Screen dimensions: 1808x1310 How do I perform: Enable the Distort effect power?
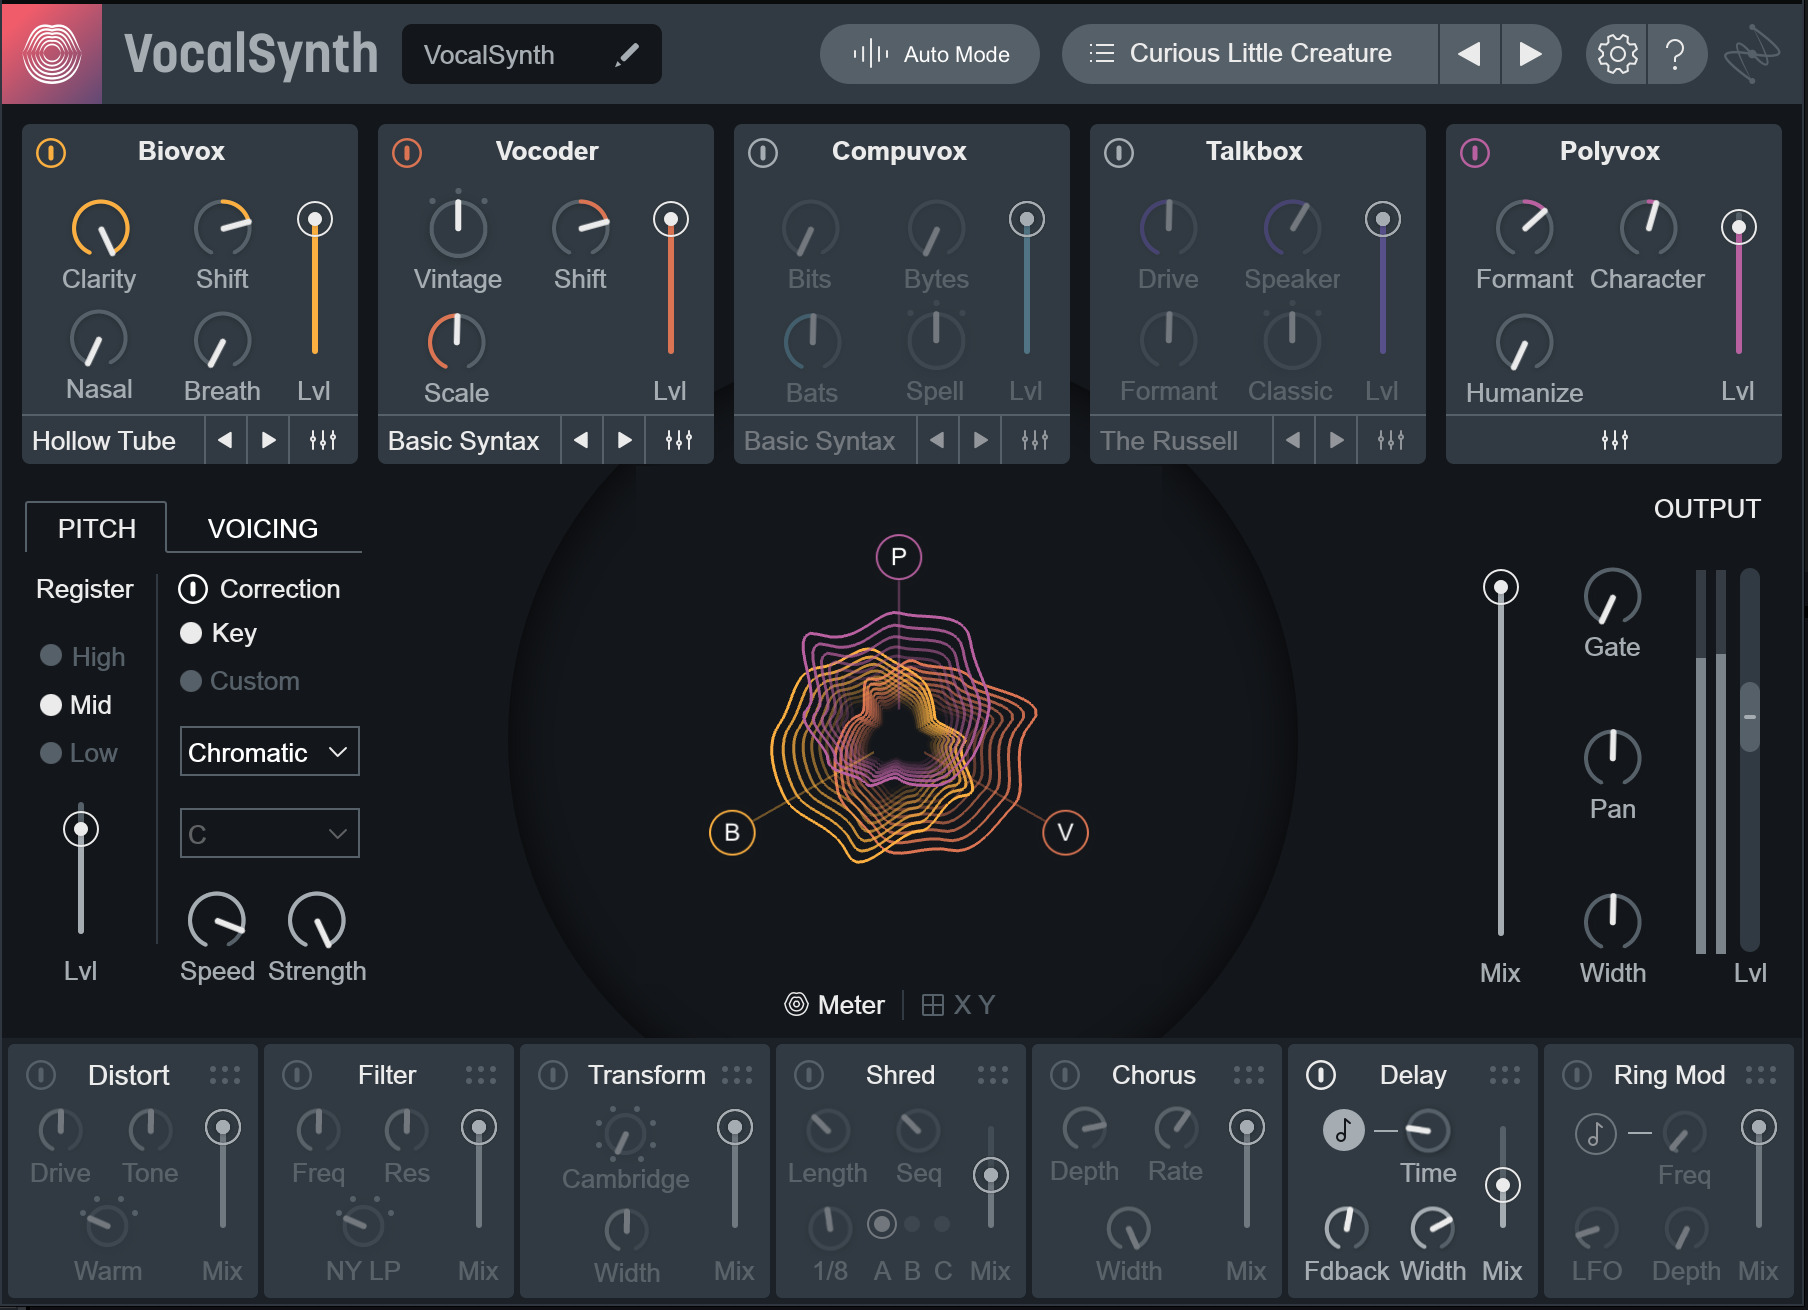pyautogui.click(x=41, y=1075)
